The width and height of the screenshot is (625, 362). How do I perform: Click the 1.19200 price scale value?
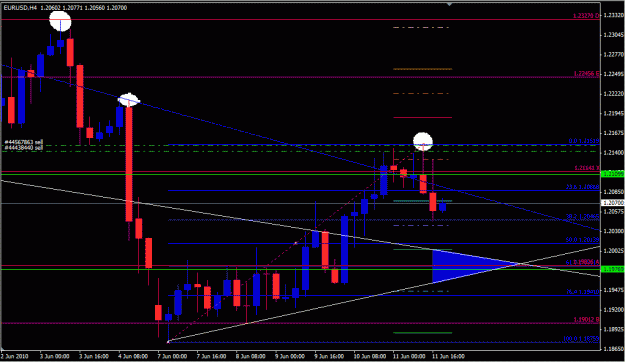pyautogui.click(x=613, y=309)
